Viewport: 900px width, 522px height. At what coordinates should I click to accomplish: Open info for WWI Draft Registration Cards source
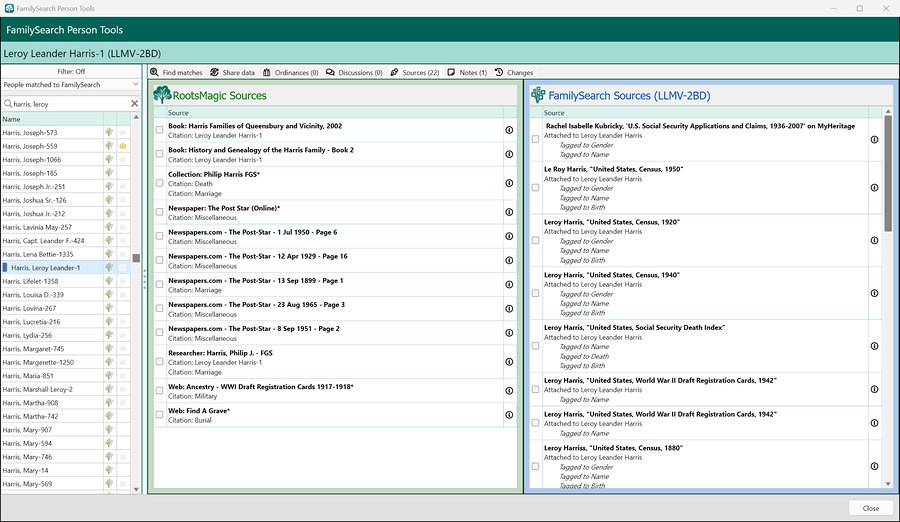[509, 391]
